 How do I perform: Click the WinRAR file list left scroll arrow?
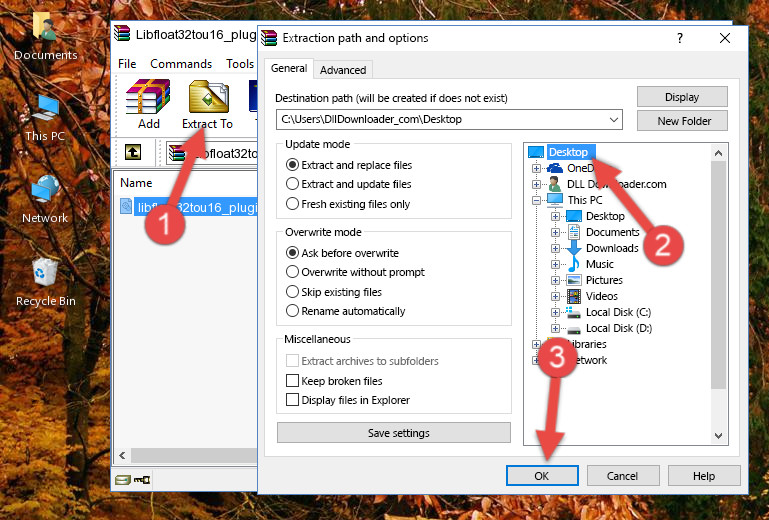[x=123, y=455]
